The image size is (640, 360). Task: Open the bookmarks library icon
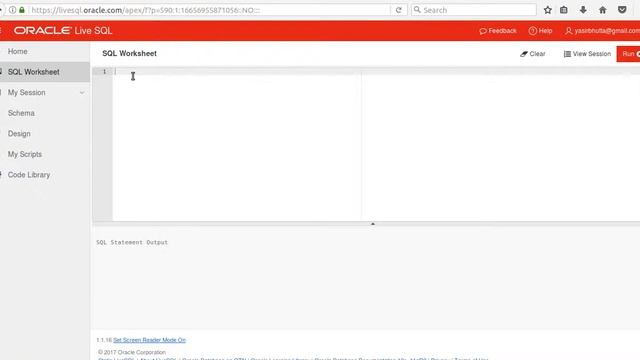[x=564, y=10]
